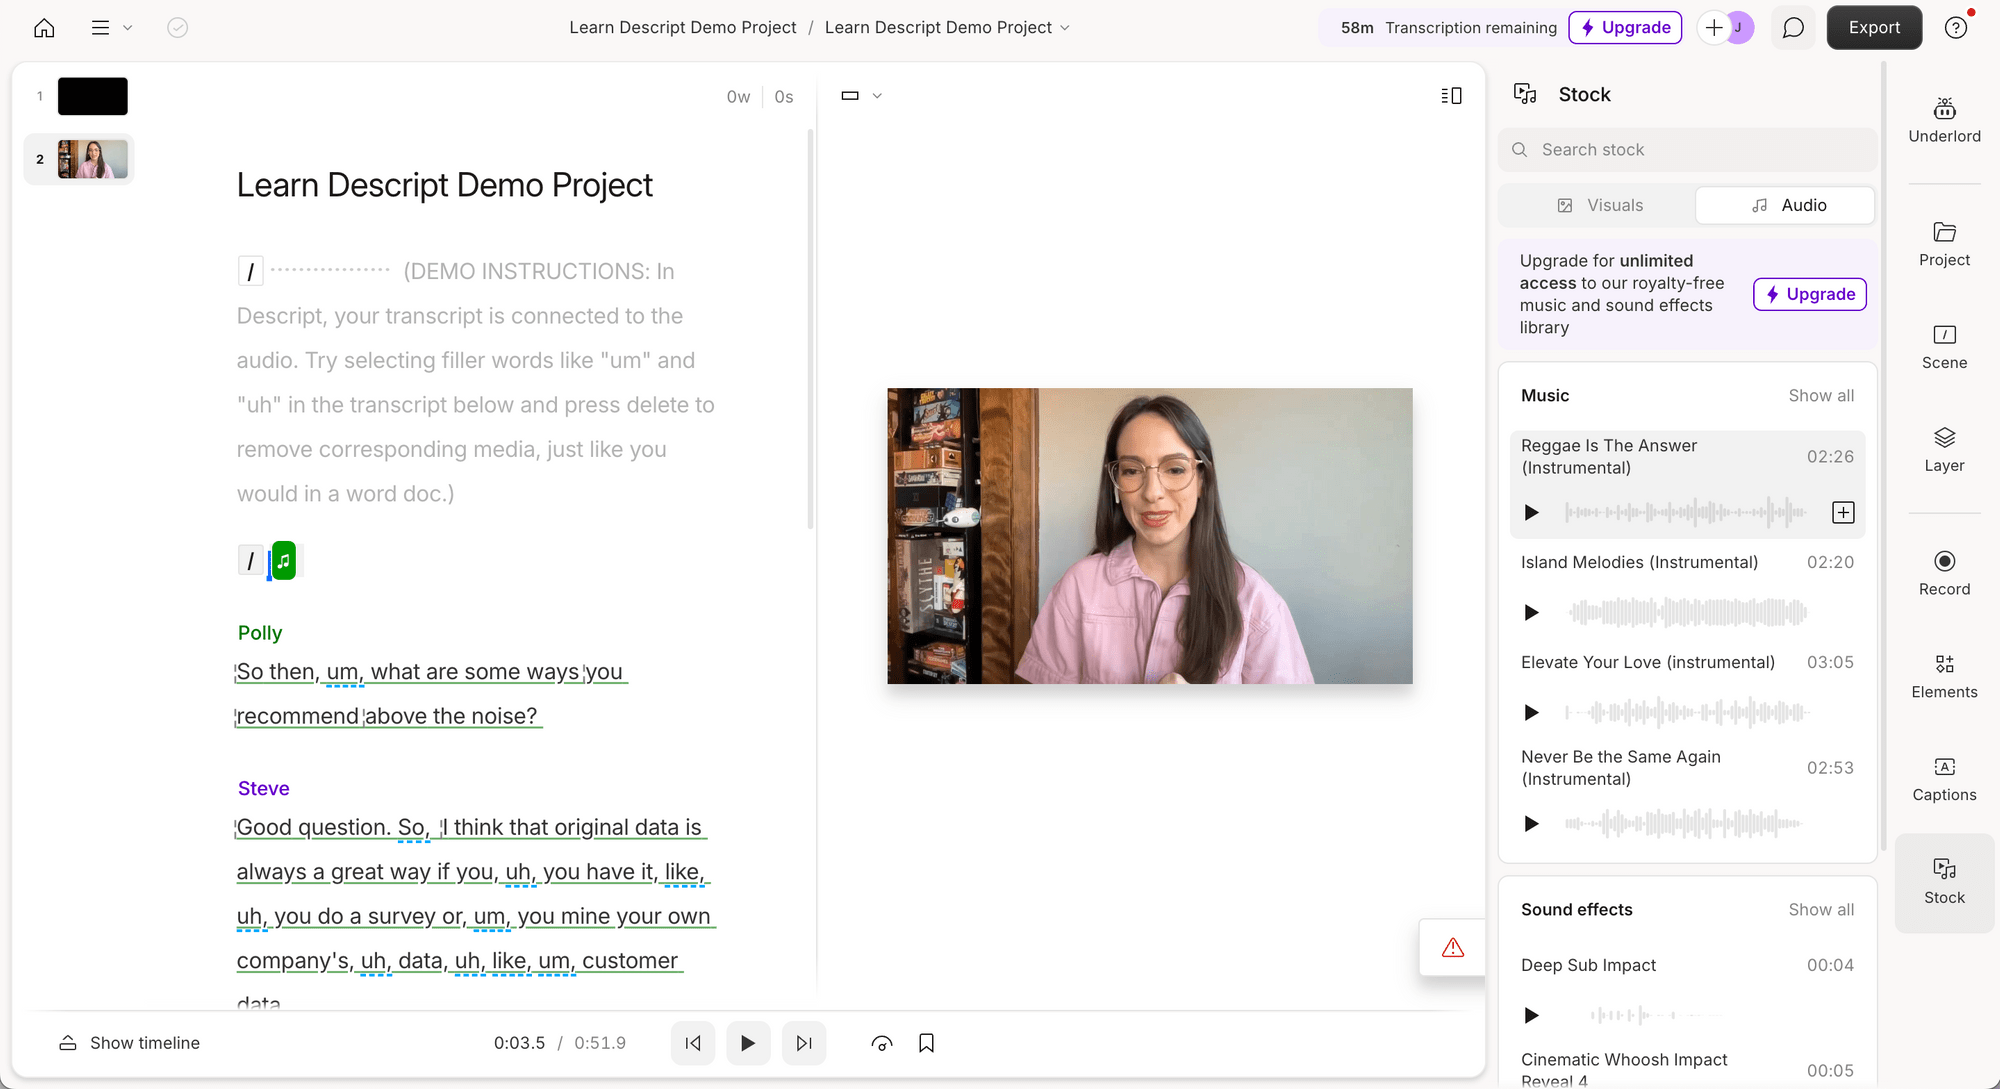Add a bookmark marker

pos(927,1043)
